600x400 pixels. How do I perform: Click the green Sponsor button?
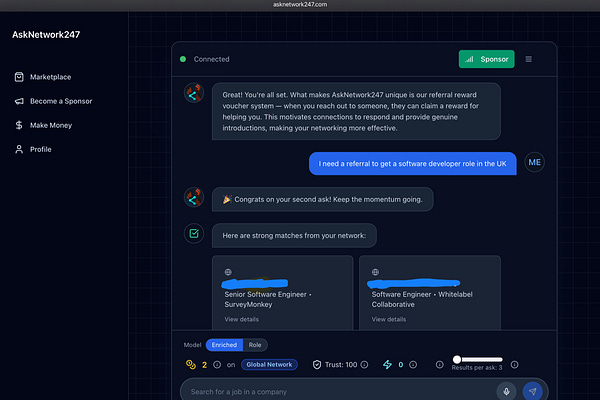[486, 59]
